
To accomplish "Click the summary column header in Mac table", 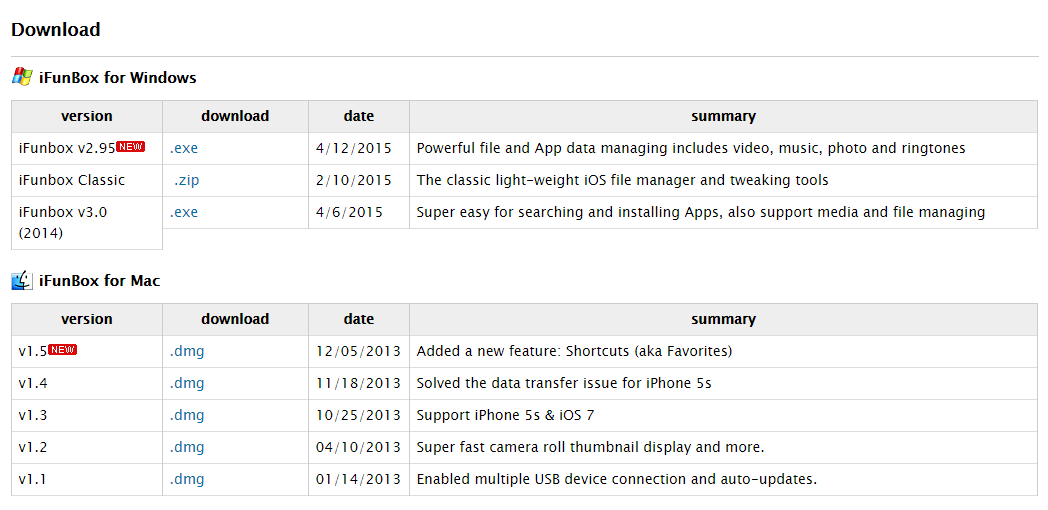I will 723,319.
